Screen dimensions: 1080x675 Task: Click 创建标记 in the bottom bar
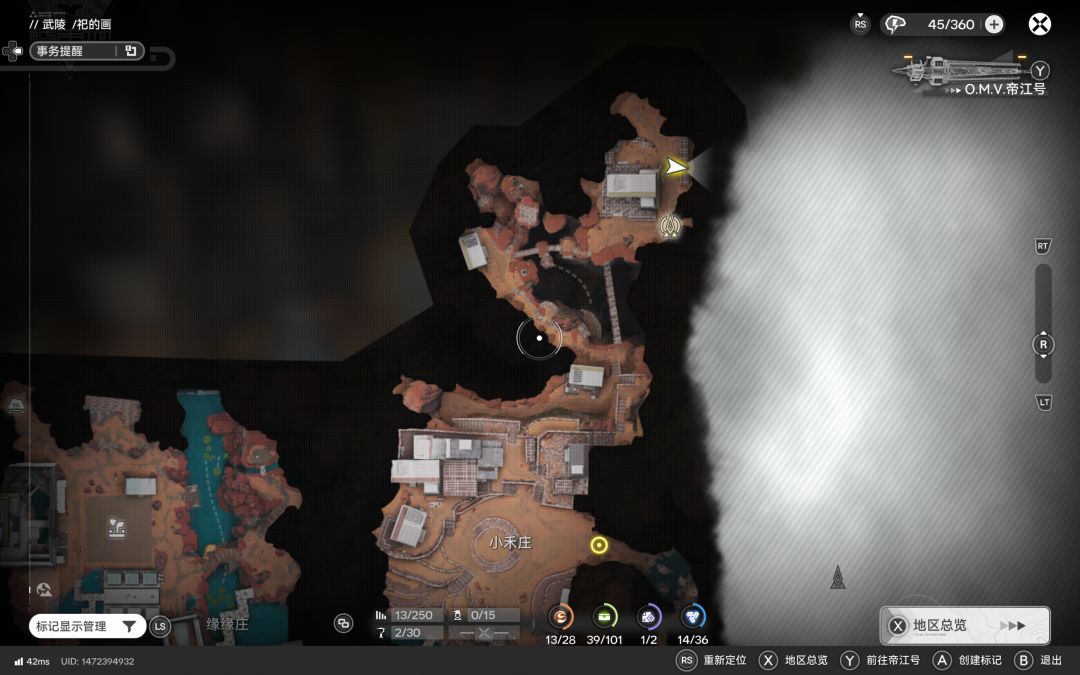980,660
